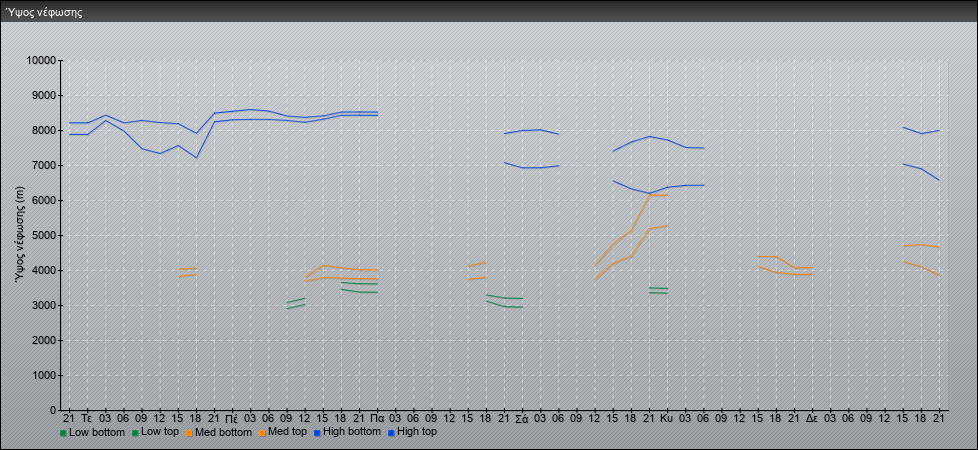Screen dimensions: 978x450
Task: Select the 5000 y-axis label
Action: (44, 235)
